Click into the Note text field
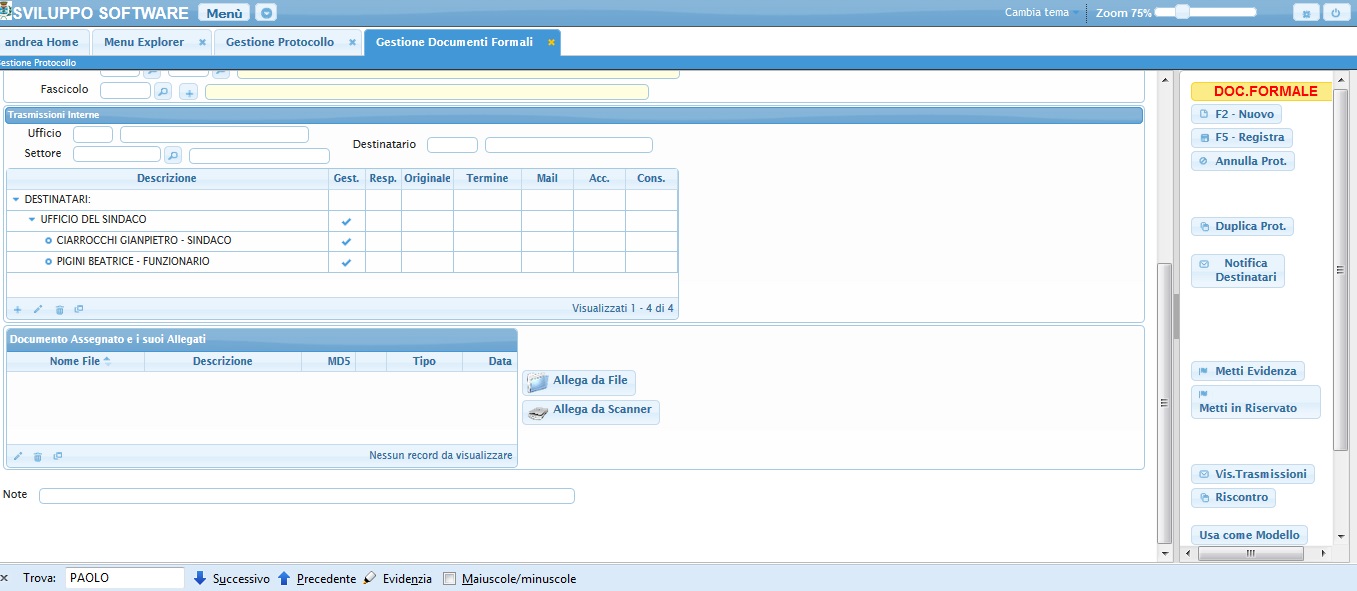The height and width of the screenshot is (591, 1357). 306,496
